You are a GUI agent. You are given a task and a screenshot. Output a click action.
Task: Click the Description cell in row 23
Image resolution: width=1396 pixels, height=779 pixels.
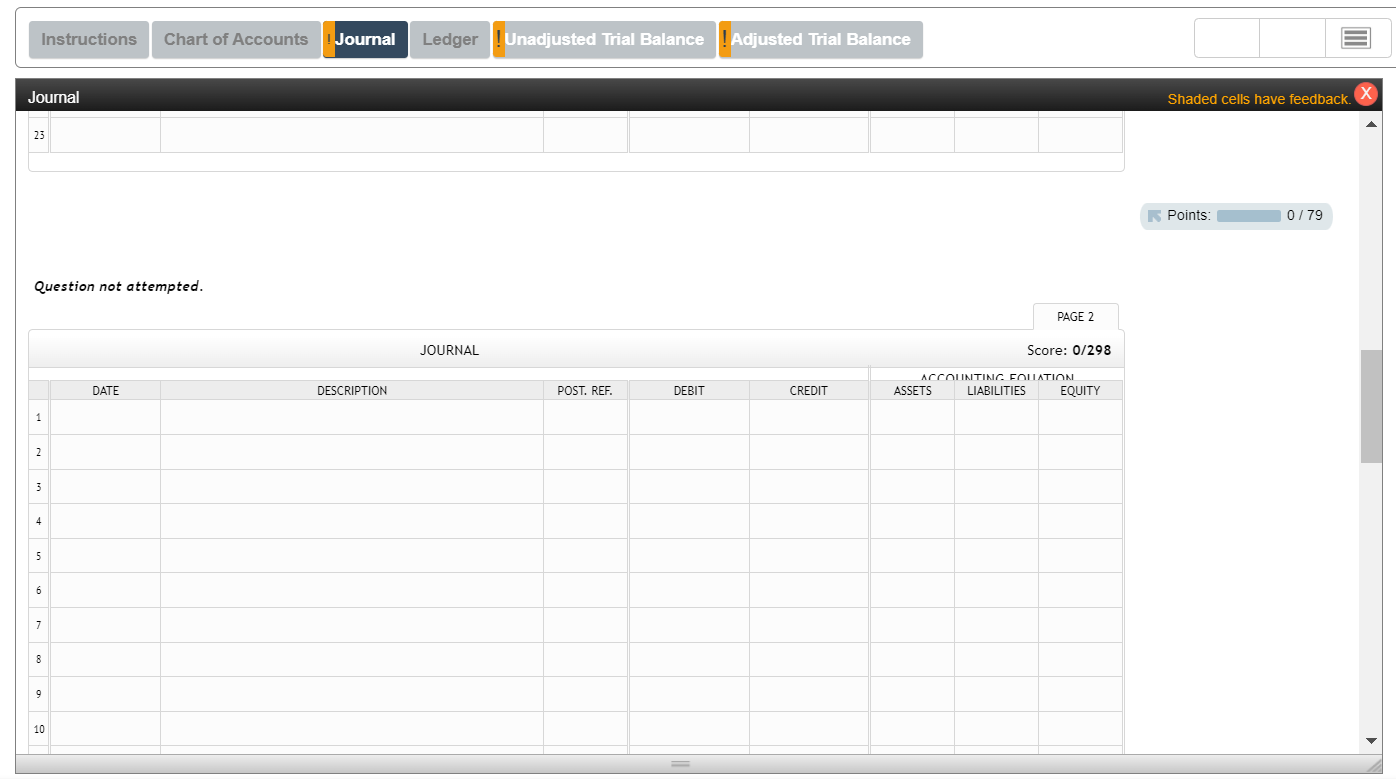point(352,135)
